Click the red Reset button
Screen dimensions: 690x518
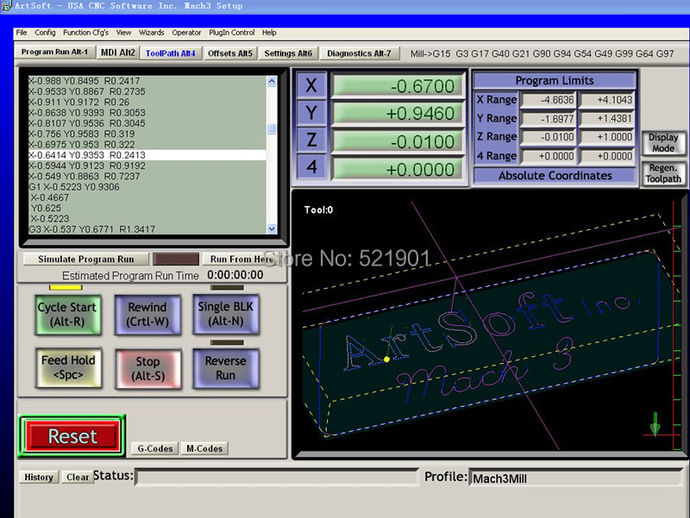72,436
